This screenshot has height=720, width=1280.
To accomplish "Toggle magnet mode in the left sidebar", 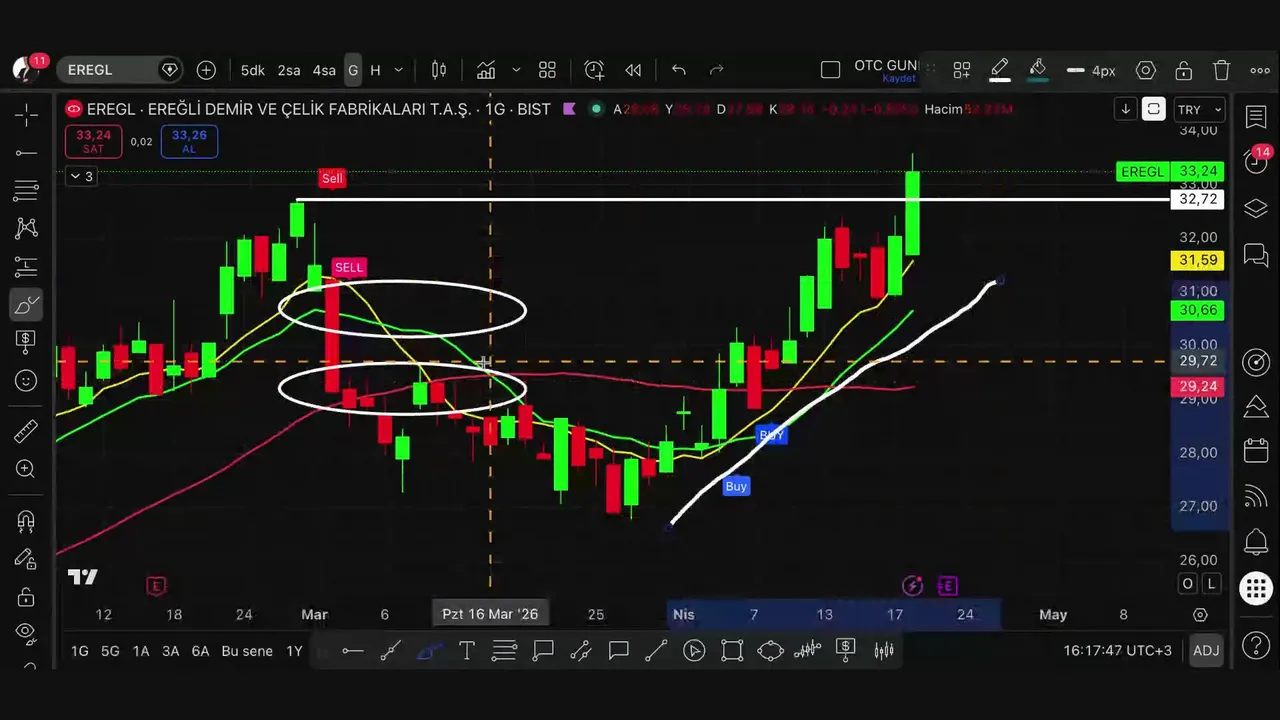I will click(x=27, y=521).
